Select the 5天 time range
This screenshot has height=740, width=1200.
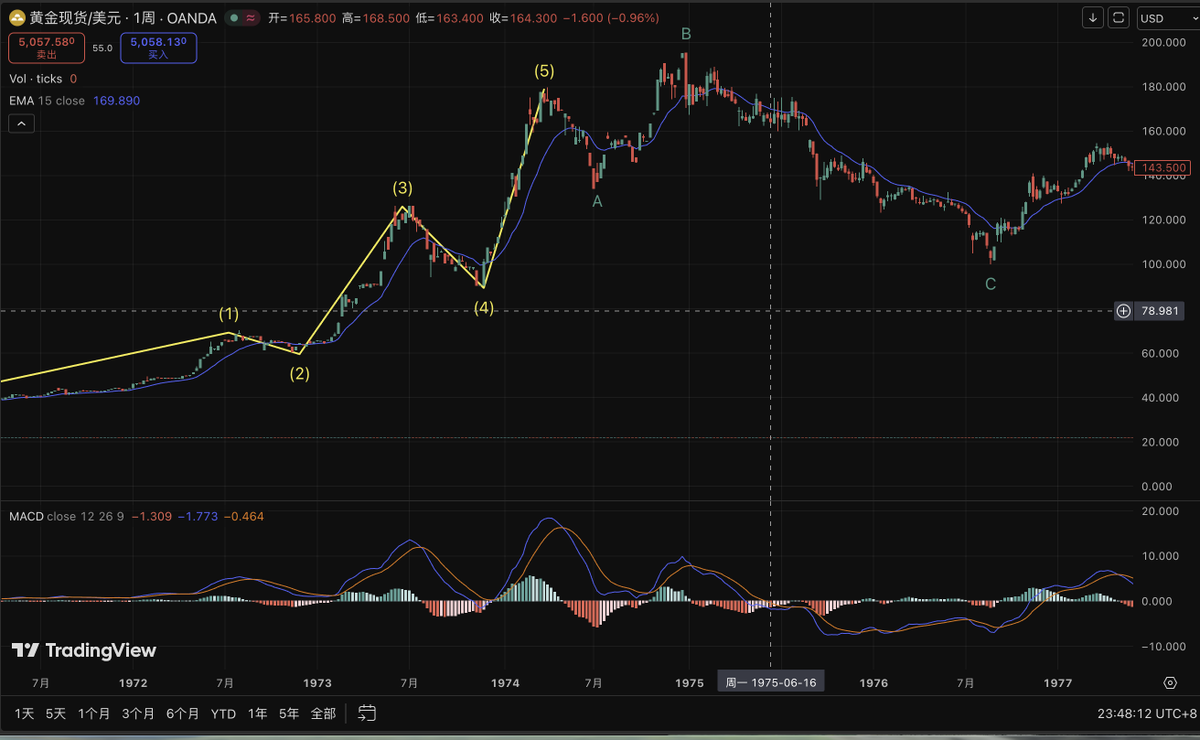click(55, 714)
